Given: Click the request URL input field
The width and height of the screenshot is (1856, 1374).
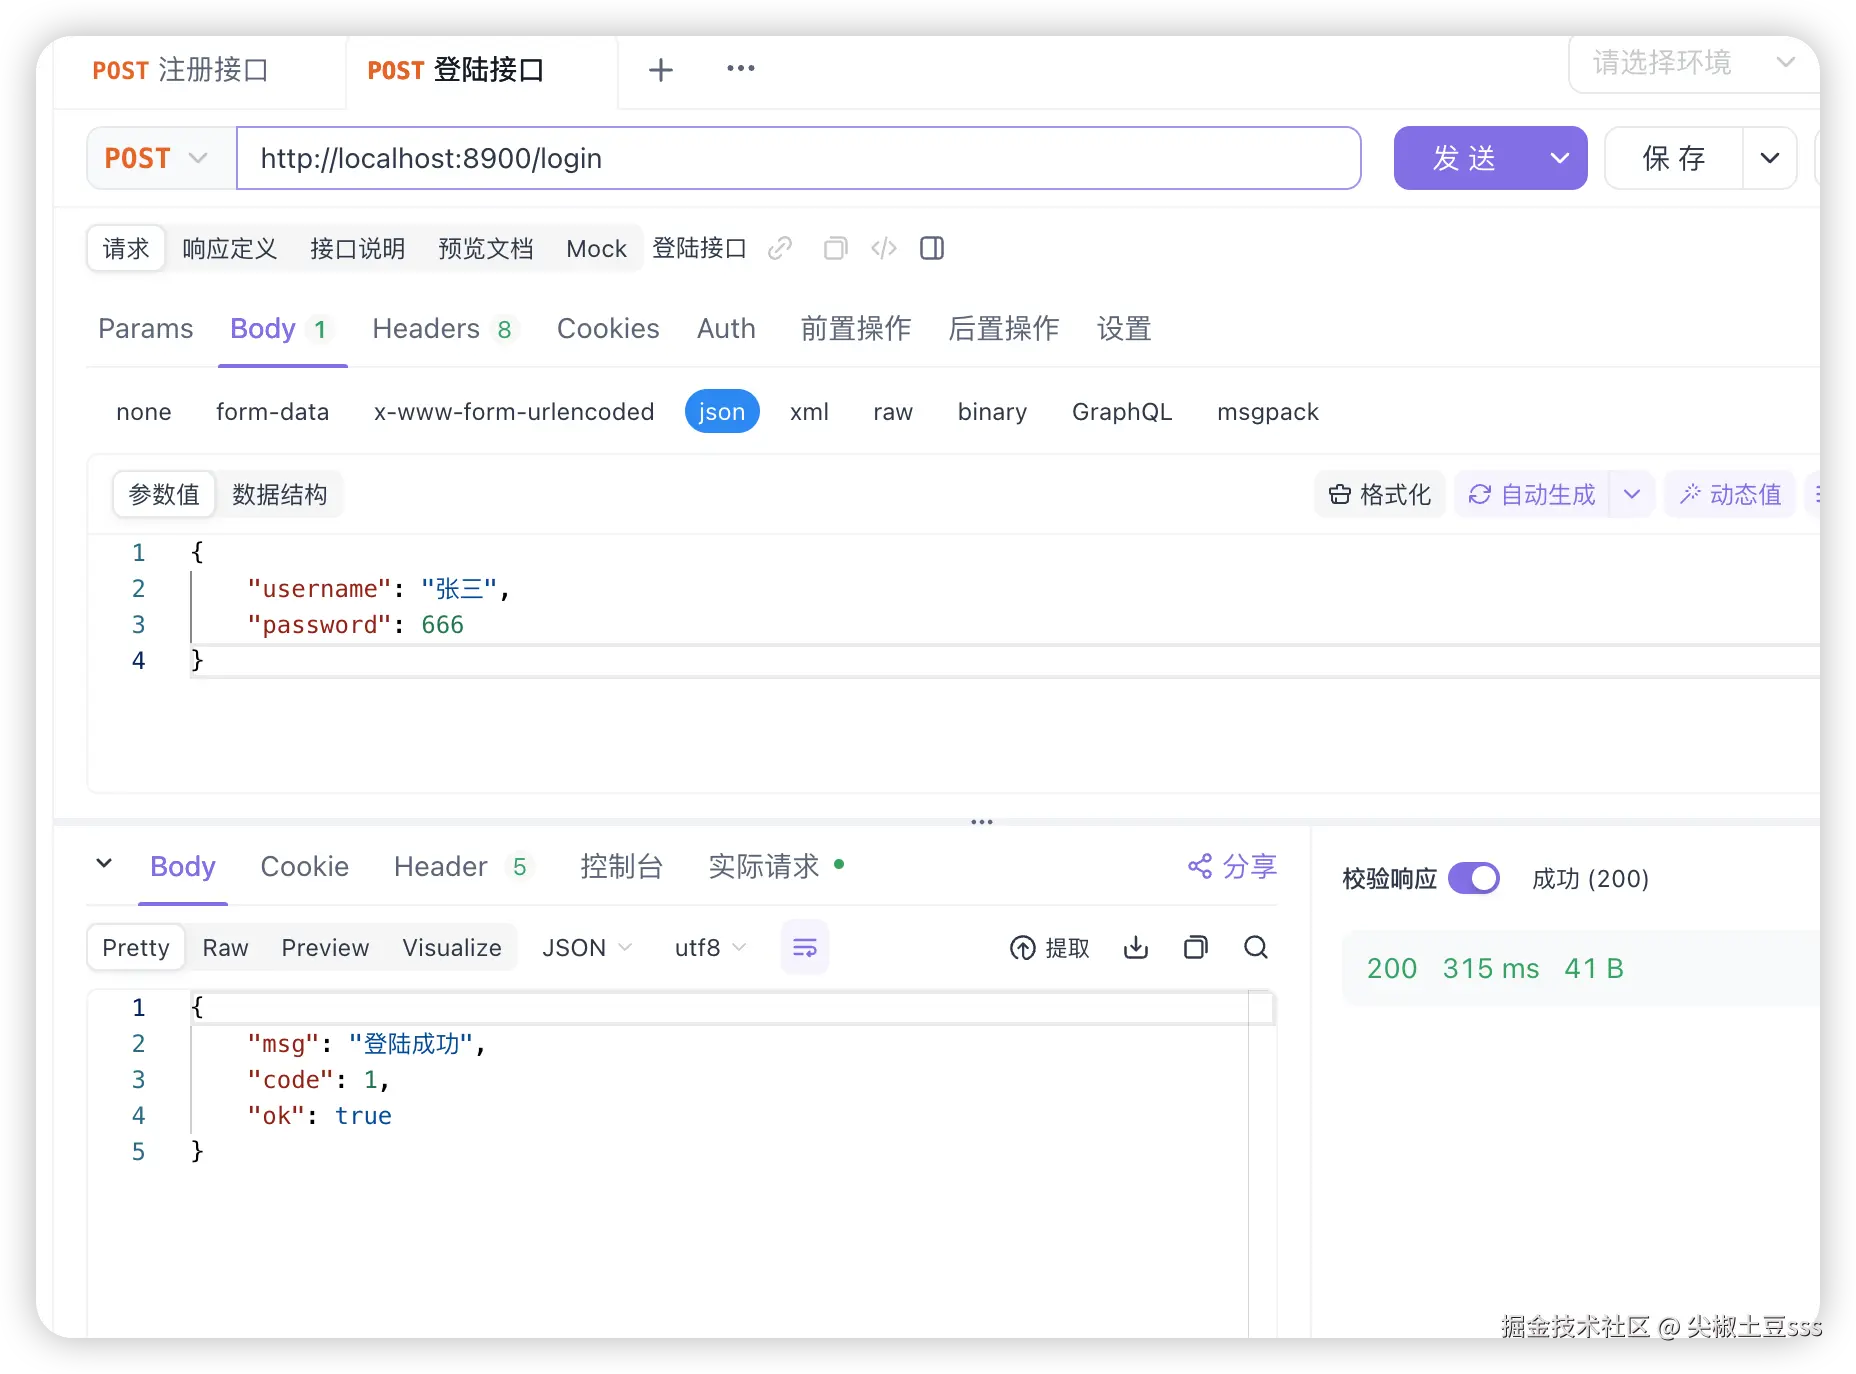Looking at the screenshot, I should coord(799,158).
